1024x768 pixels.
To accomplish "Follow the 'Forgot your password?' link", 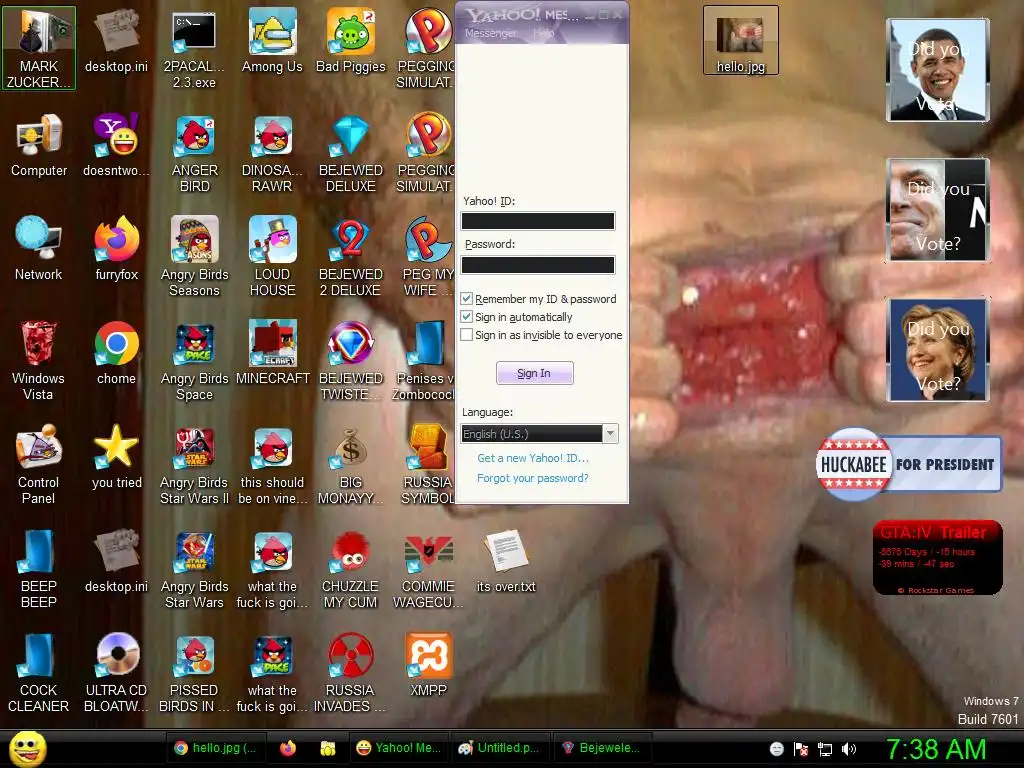I will (533, 478).
